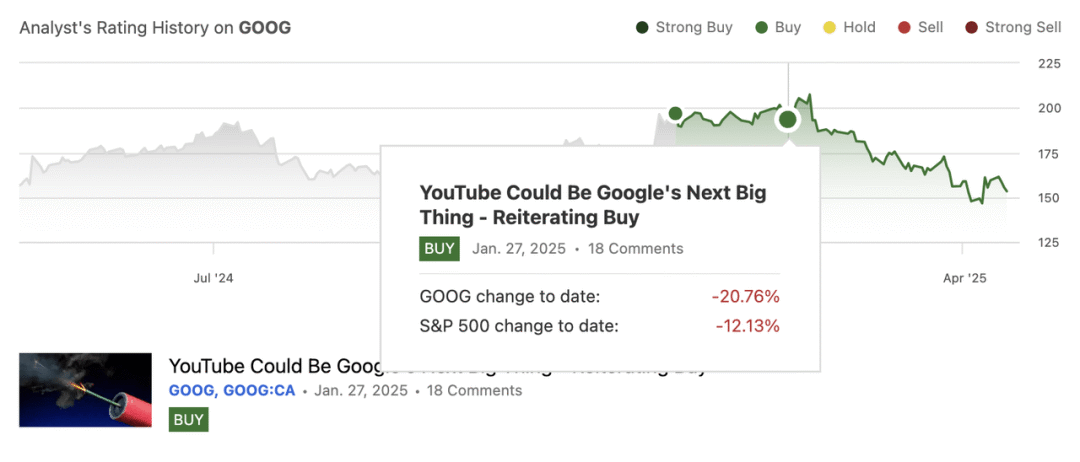
Task: Toggle the Strong Sell legend label
Action: (x=1023, y=28)
